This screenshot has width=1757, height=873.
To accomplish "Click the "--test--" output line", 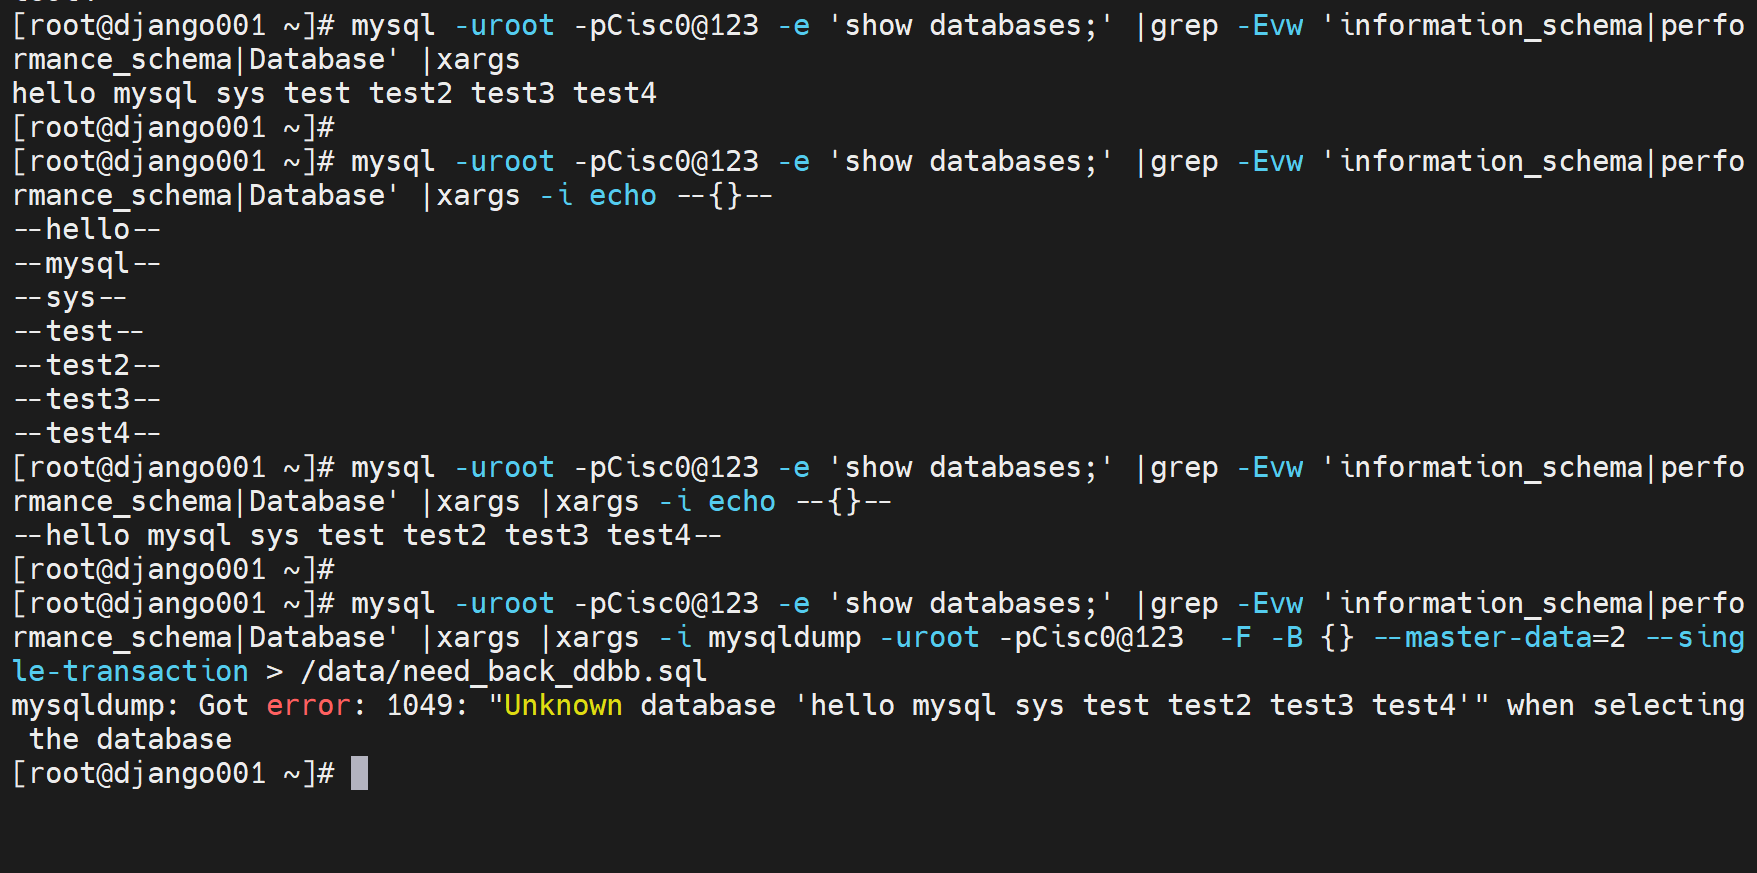I will click(79, 332).
